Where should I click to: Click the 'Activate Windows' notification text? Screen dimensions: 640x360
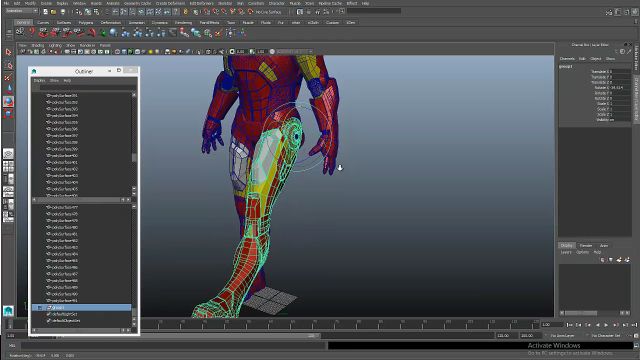pos(554,346)
